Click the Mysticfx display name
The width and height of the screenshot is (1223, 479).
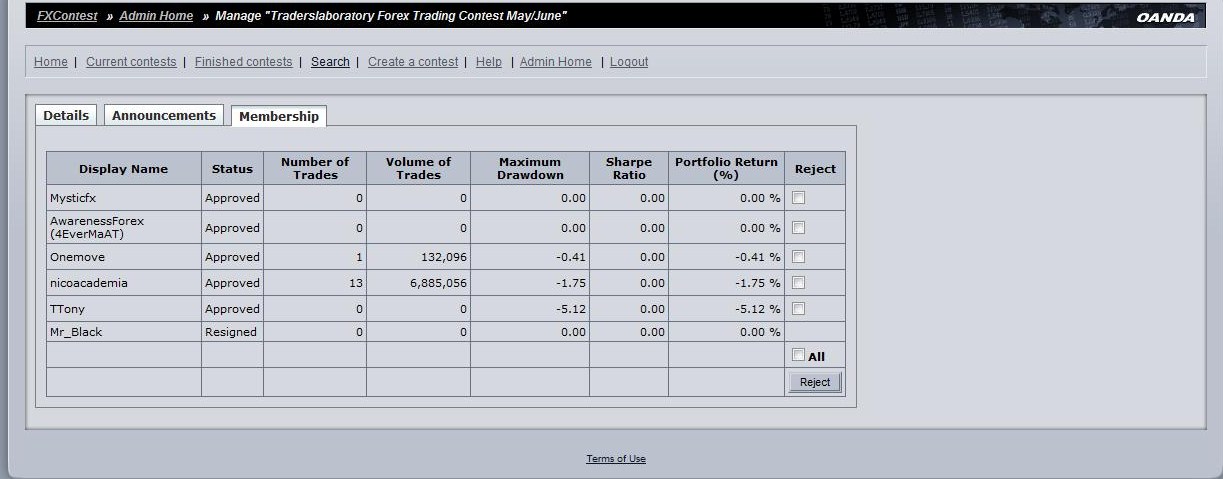click(73, 198)
